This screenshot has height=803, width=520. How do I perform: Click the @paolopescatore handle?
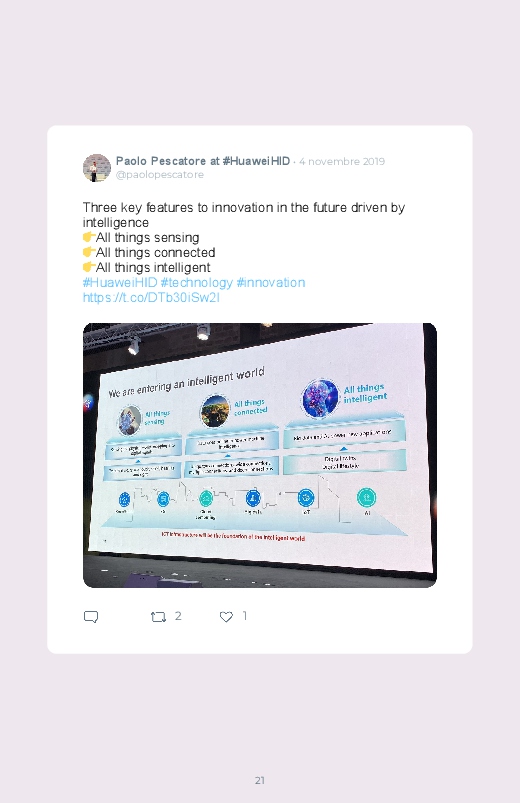click(x=160, y=175)
